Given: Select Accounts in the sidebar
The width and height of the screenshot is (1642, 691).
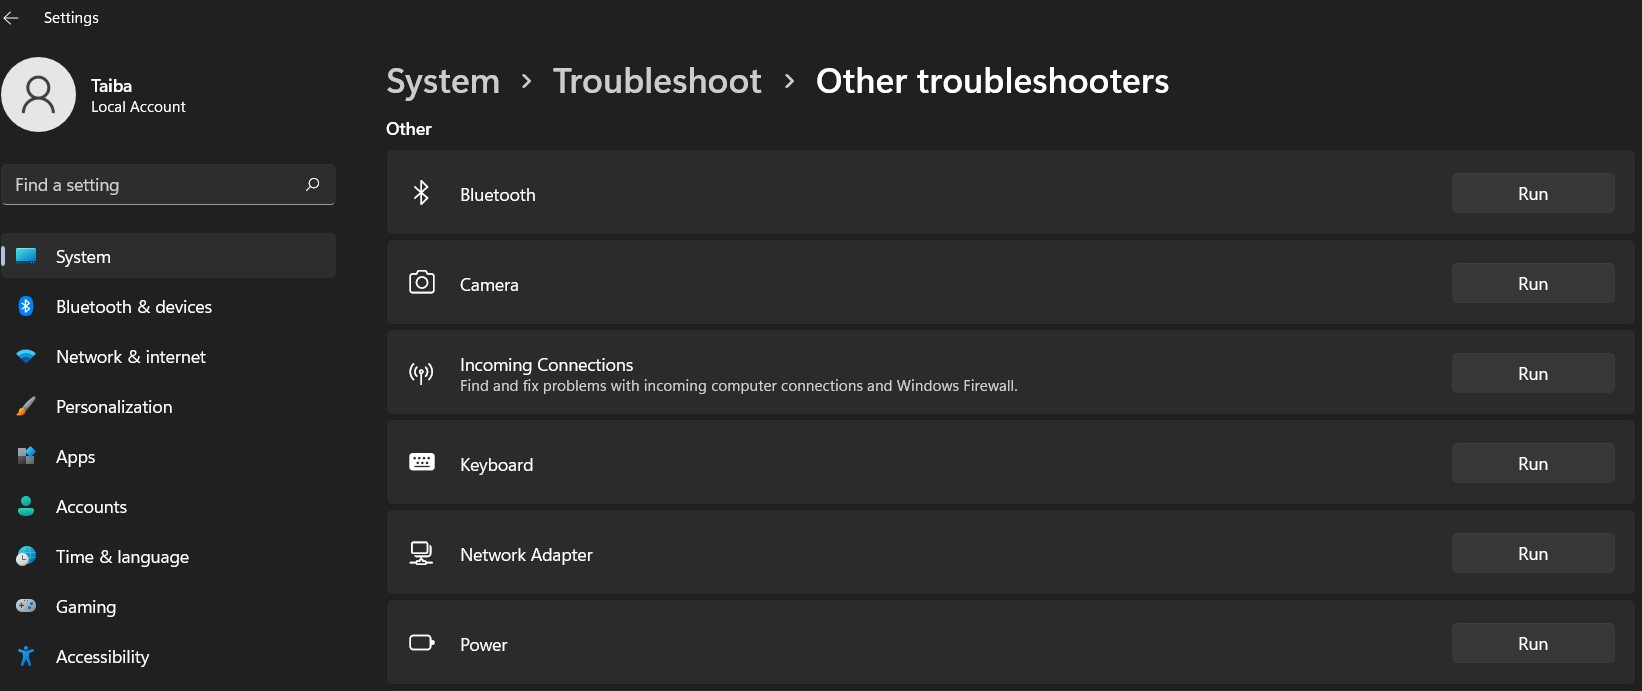Looking at the screenshot, I should click(90, 506).
